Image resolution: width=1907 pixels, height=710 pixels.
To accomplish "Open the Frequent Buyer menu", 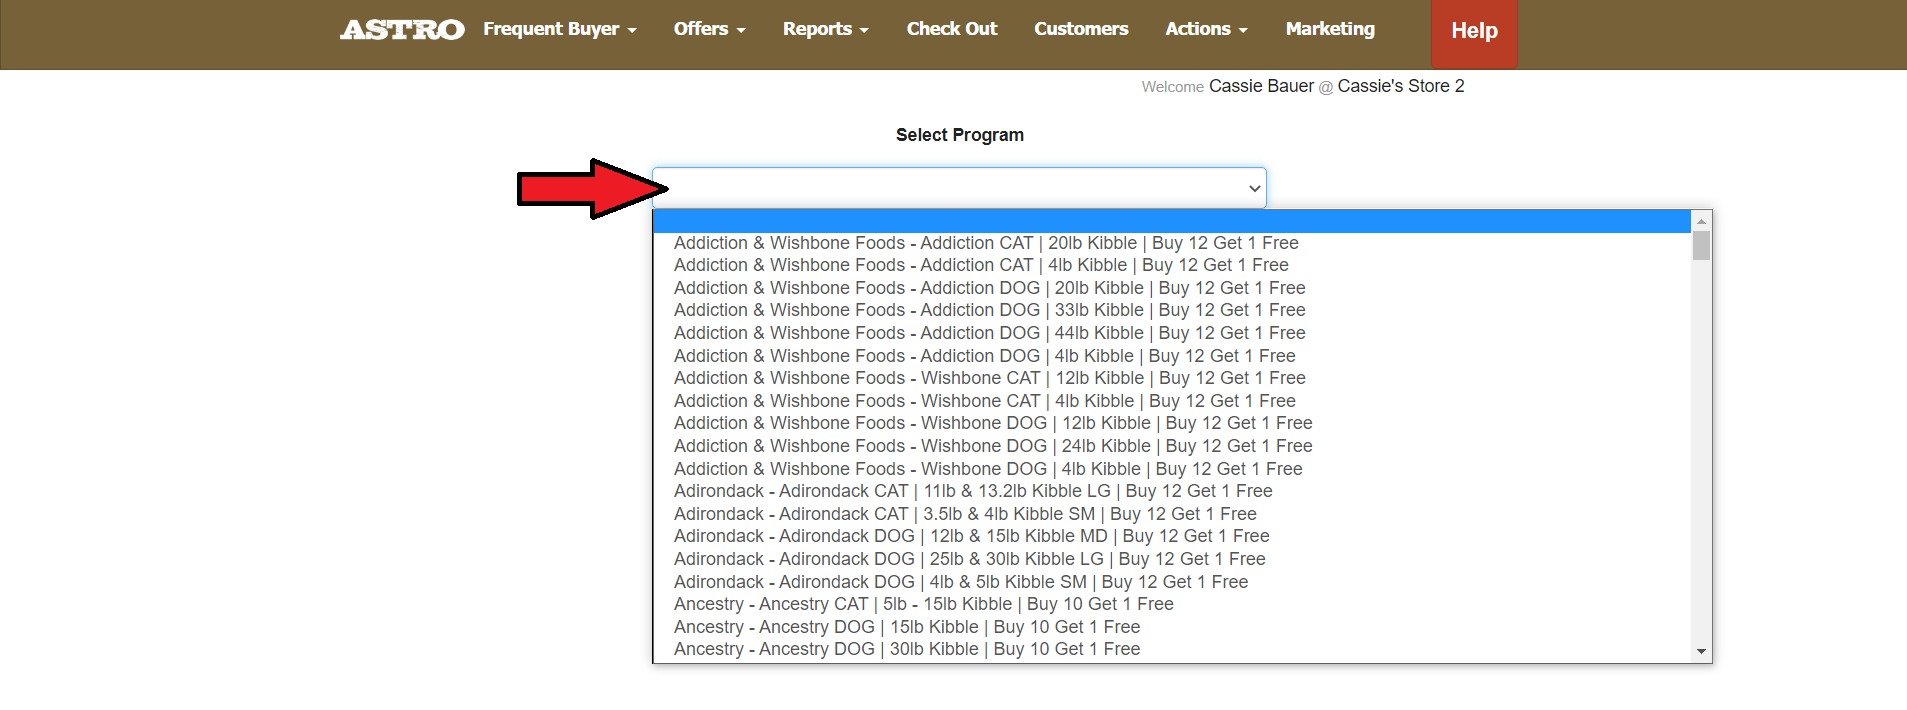I will pos(560,29).
